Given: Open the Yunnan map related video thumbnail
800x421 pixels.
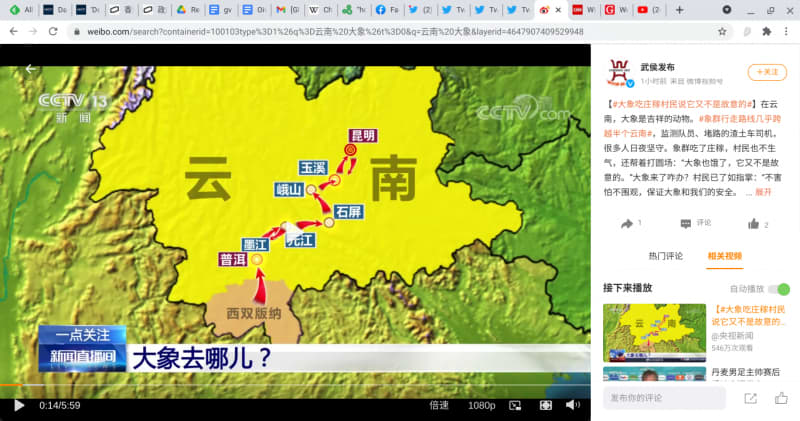Looking at the screenshot, I should tap(654, 333).
